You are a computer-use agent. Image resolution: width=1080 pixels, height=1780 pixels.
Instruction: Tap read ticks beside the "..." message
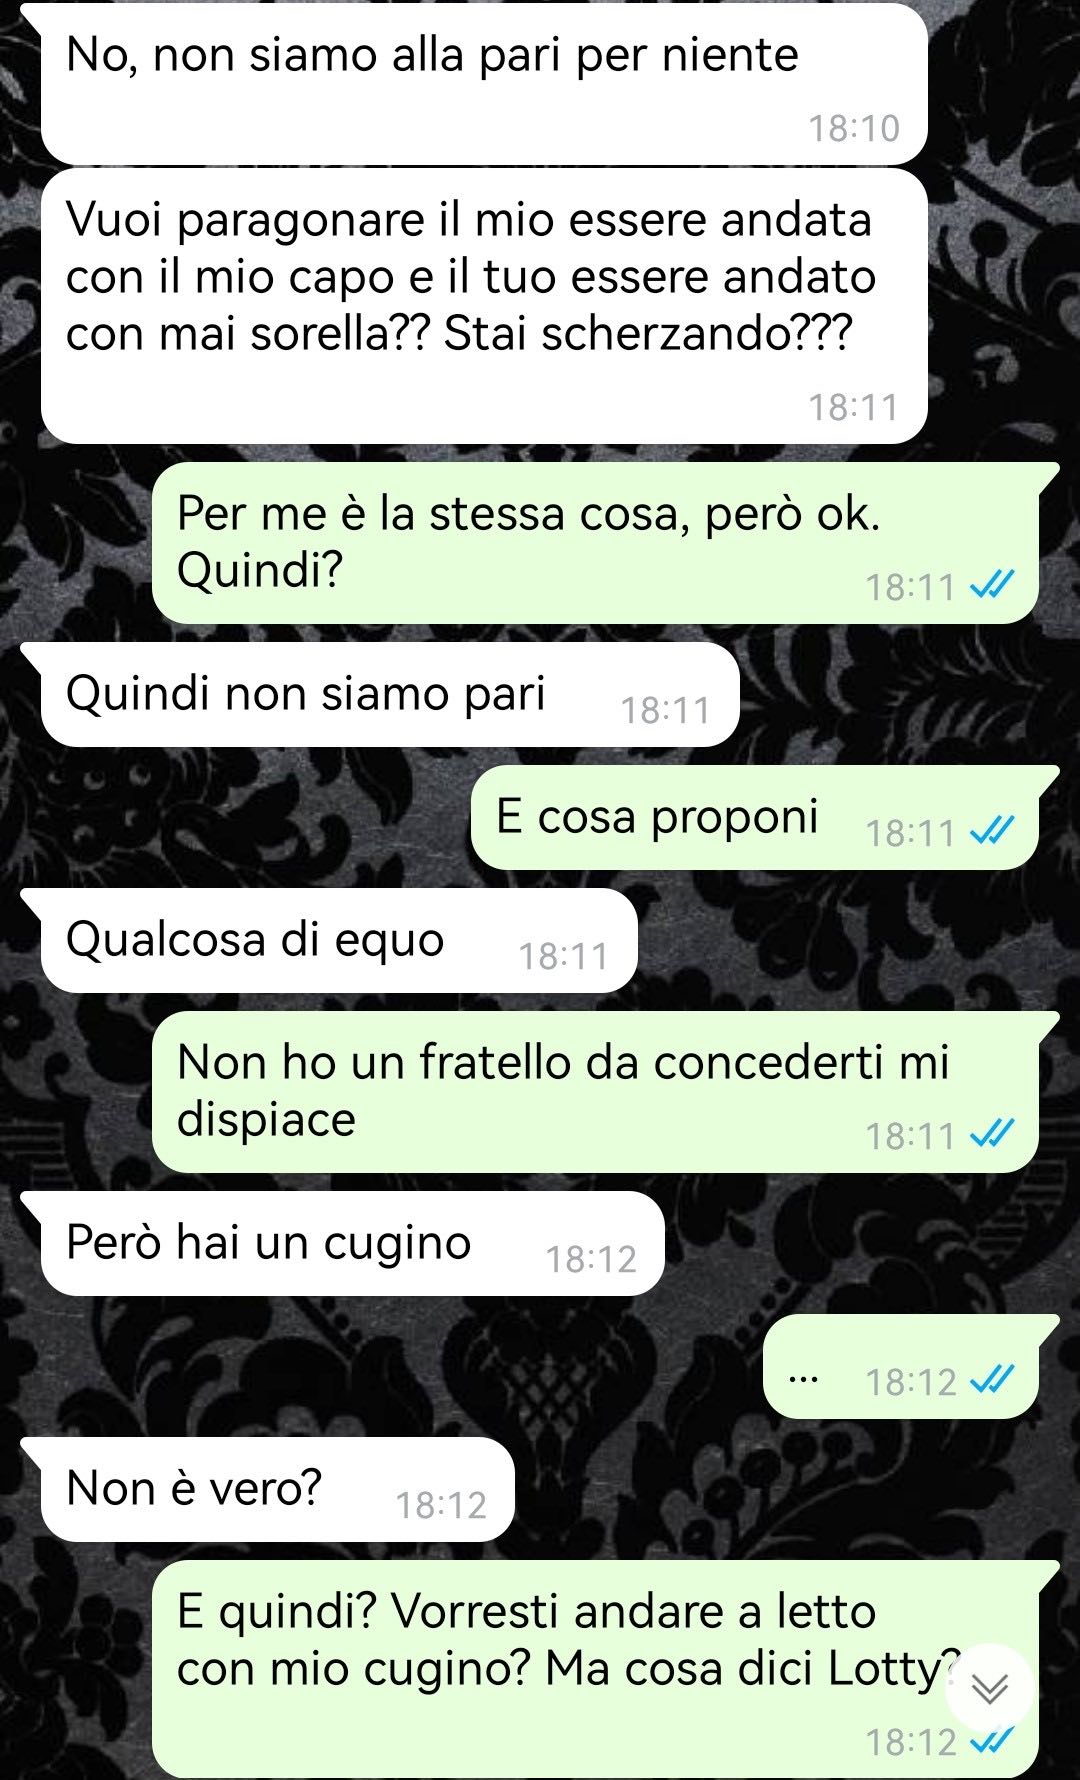pos(993,1381)
